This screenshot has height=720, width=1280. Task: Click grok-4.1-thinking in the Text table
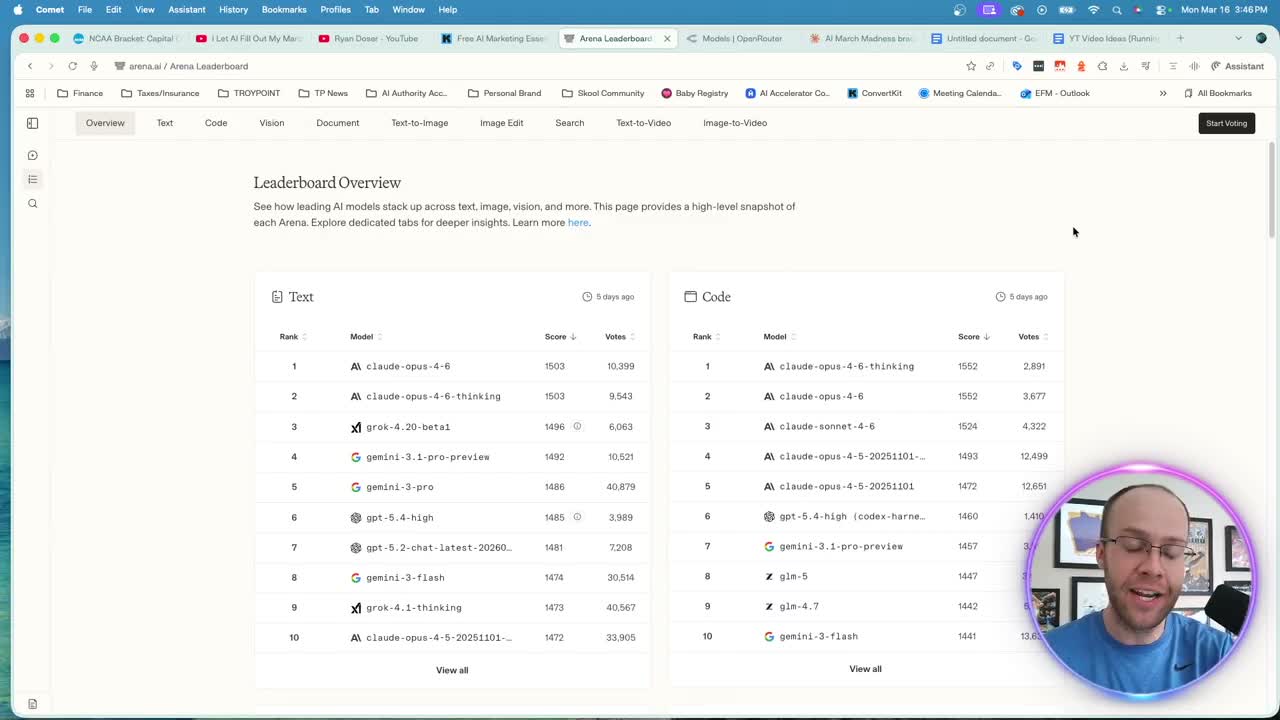414,607
